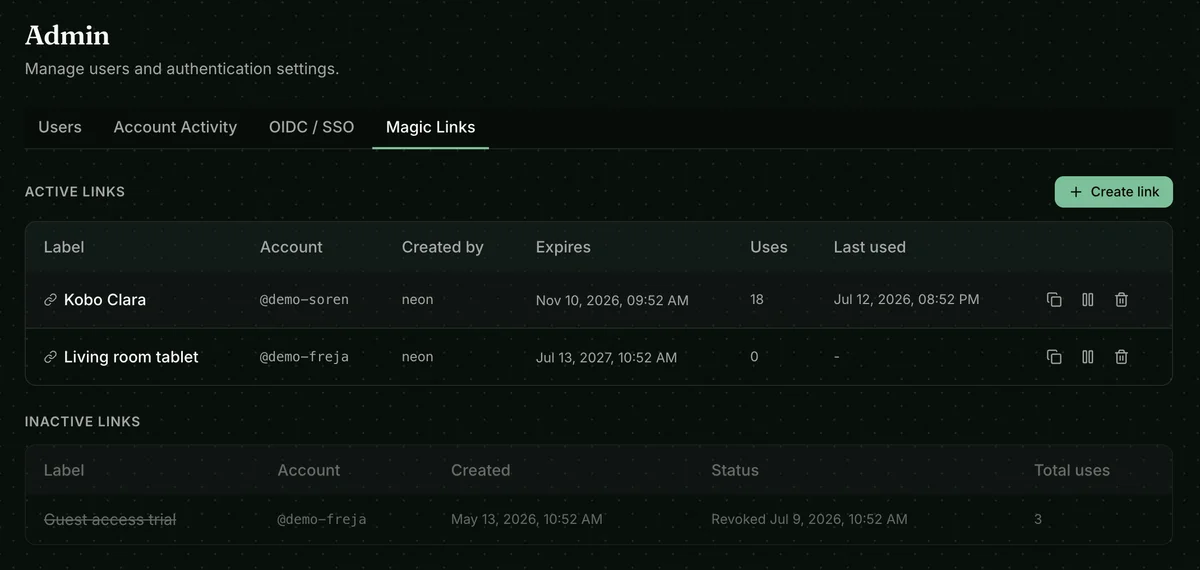The width and height of the screenshot is (1200, 570).
Task: Click the Status column header
Action: (735, 470)
